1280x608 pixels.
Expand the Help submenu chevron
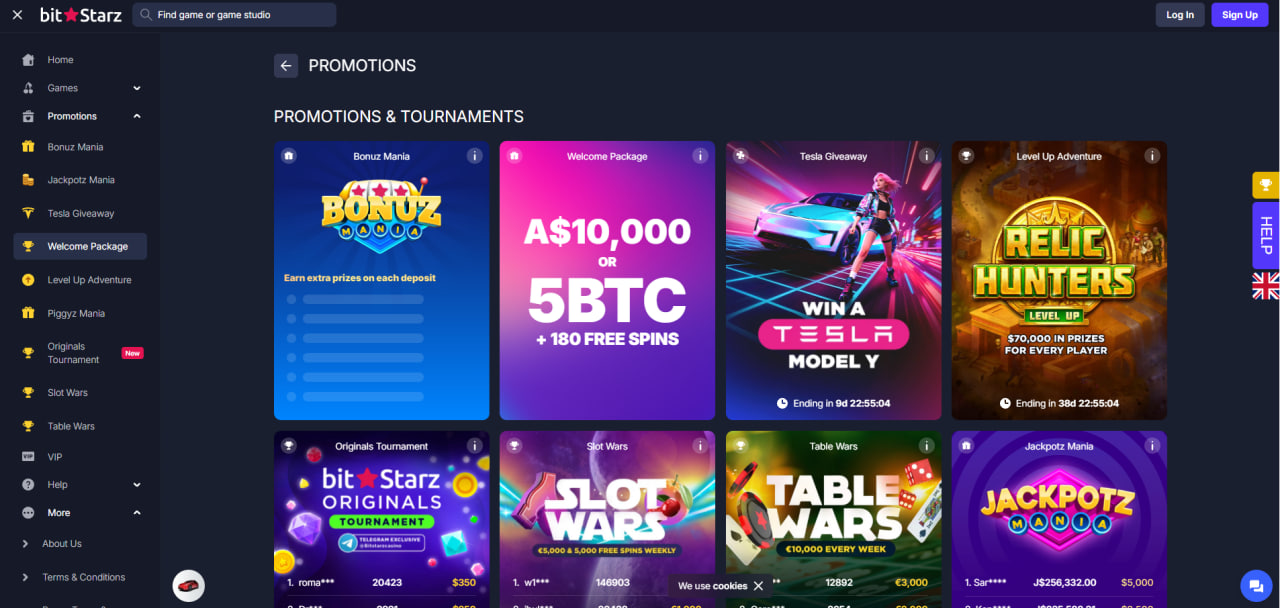(x=137, y=485)
